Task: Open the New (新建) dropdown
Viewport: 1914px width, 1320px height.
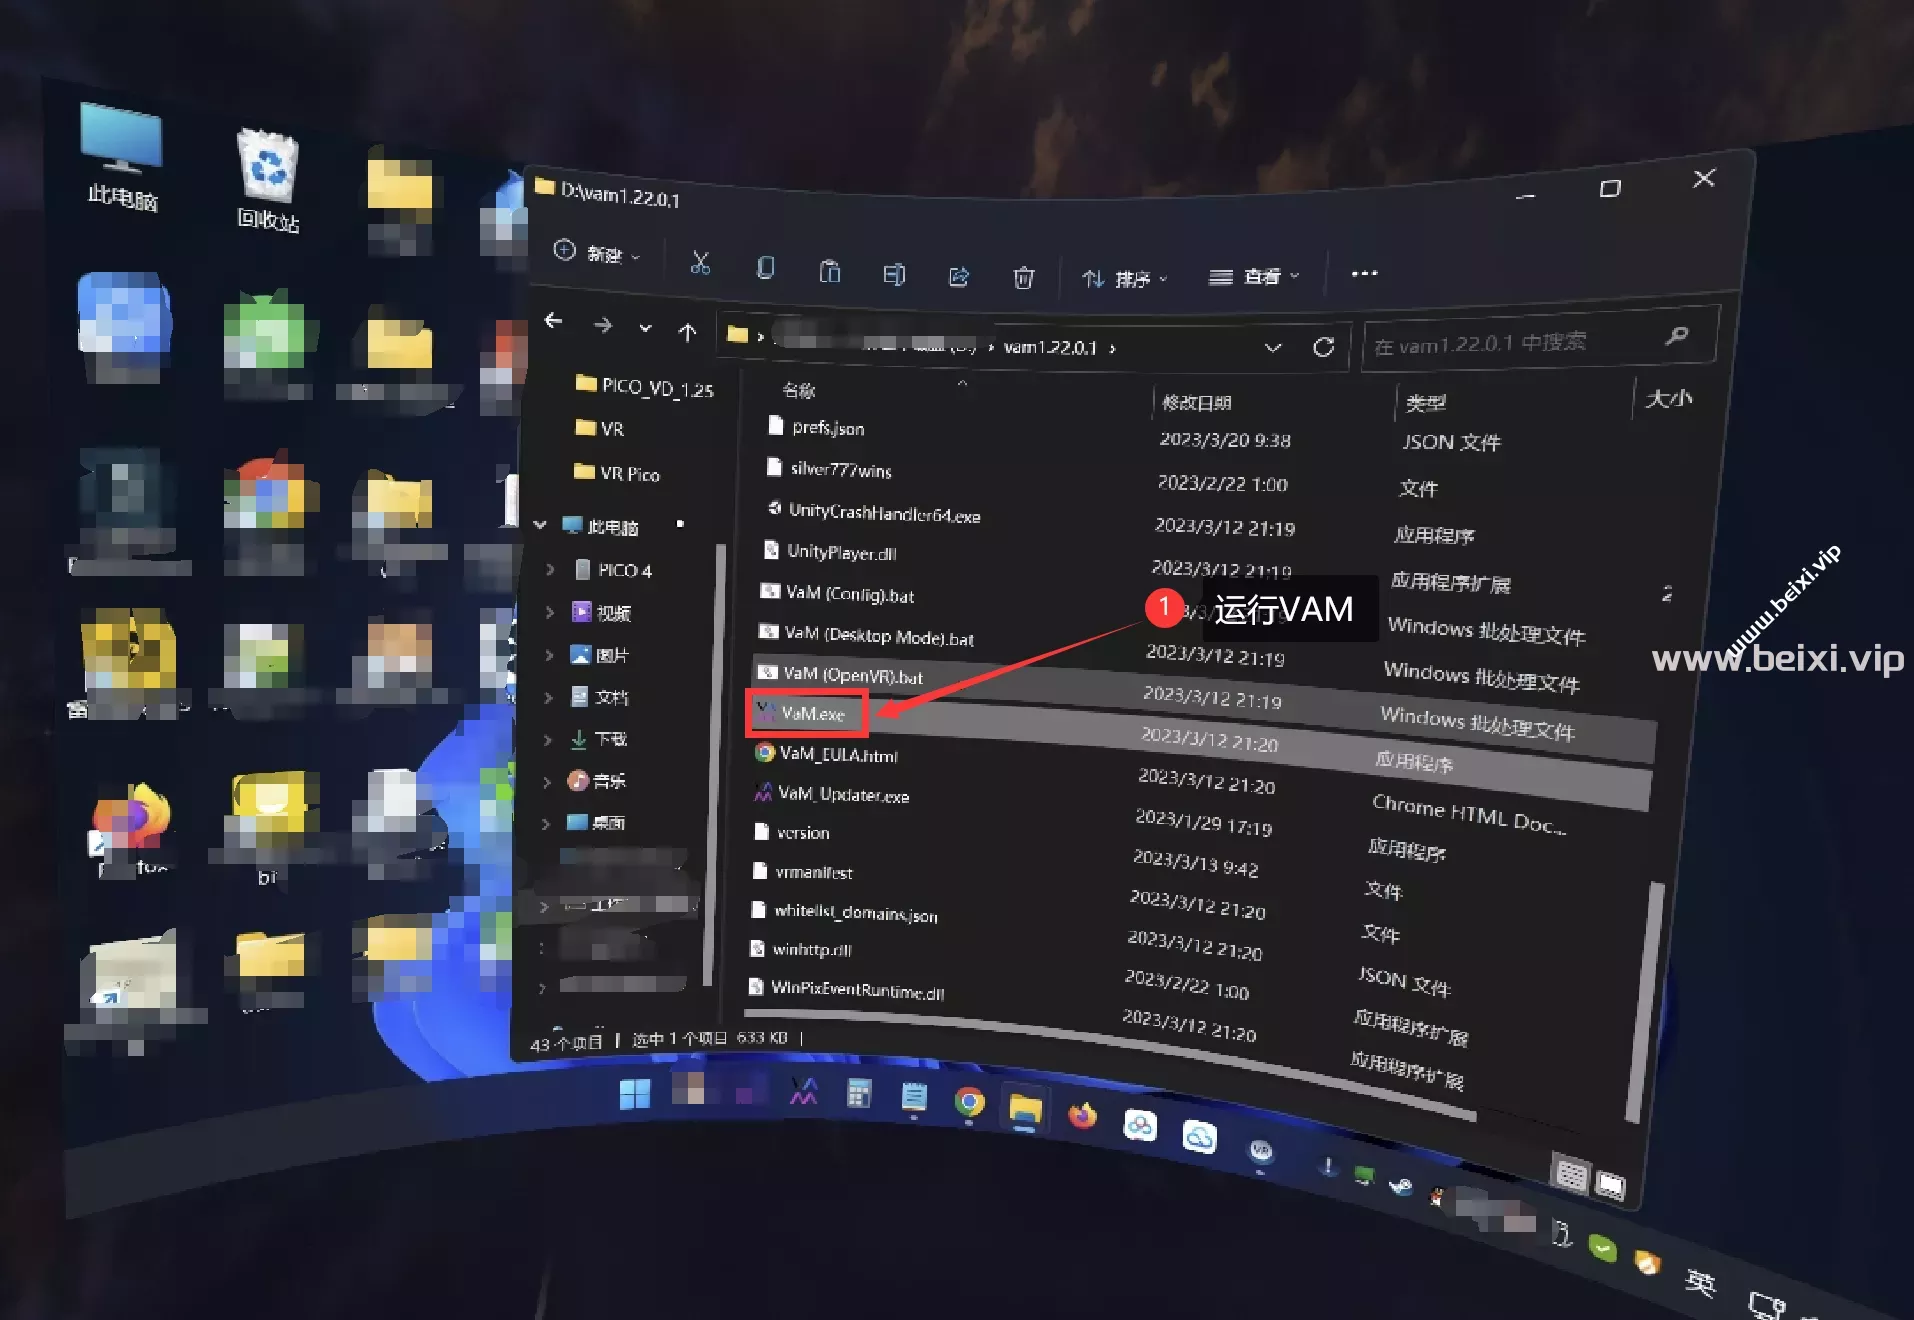Action: [597, 253]
